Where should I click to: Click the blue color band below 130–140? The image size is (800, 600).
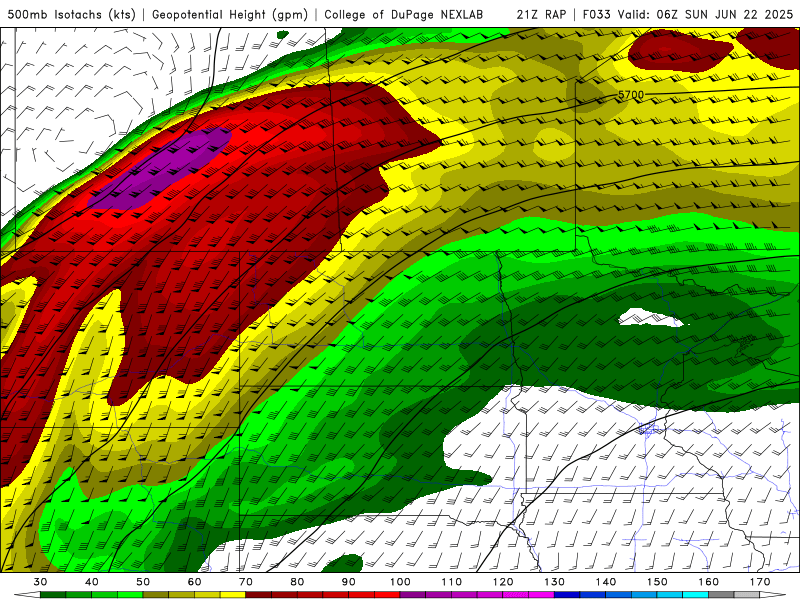click(x=580, y=595)
